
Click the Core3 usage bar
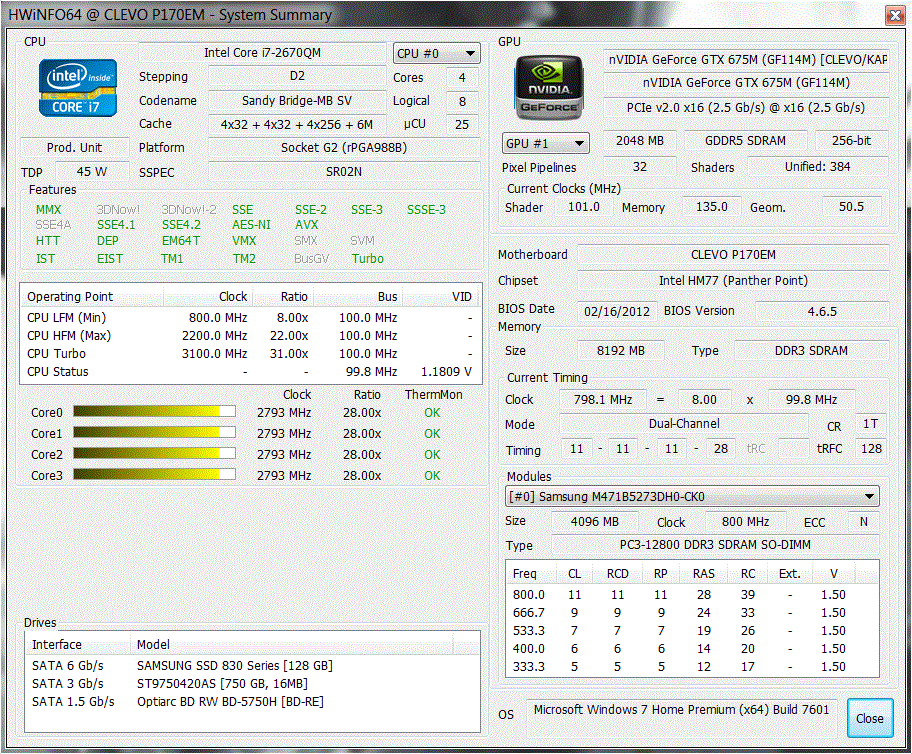coord(154,475)
